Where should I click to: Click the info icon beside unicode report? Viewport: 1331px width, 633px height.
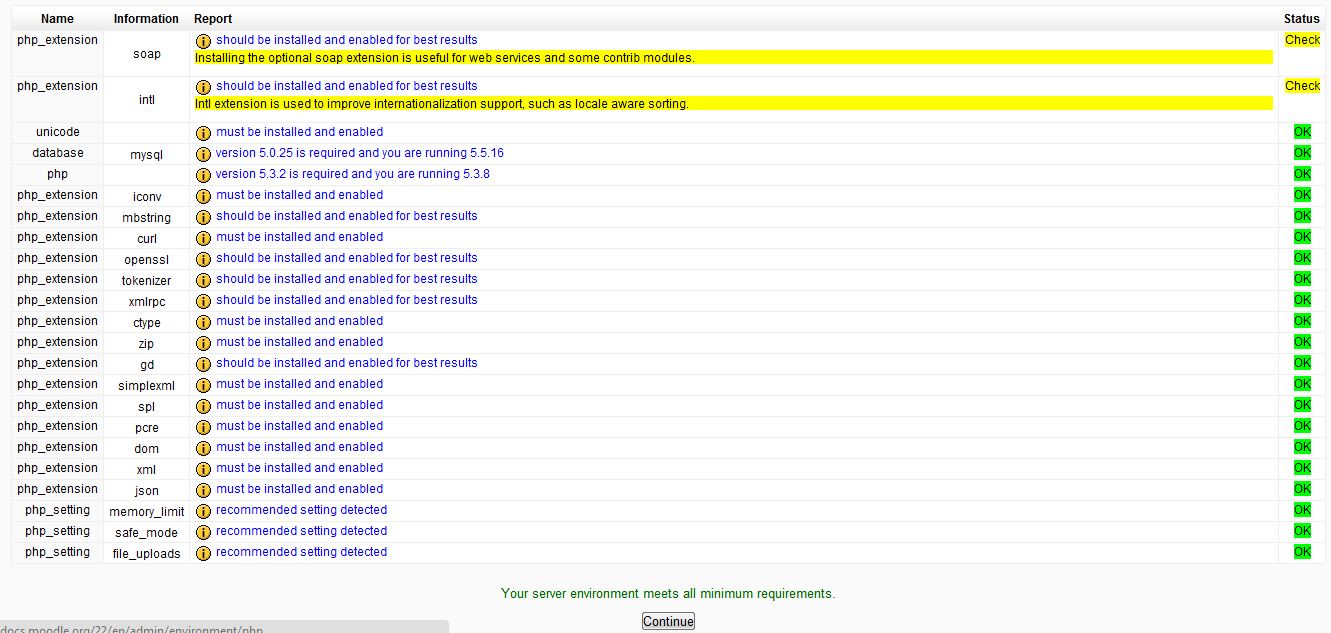(x=204, y=133)
